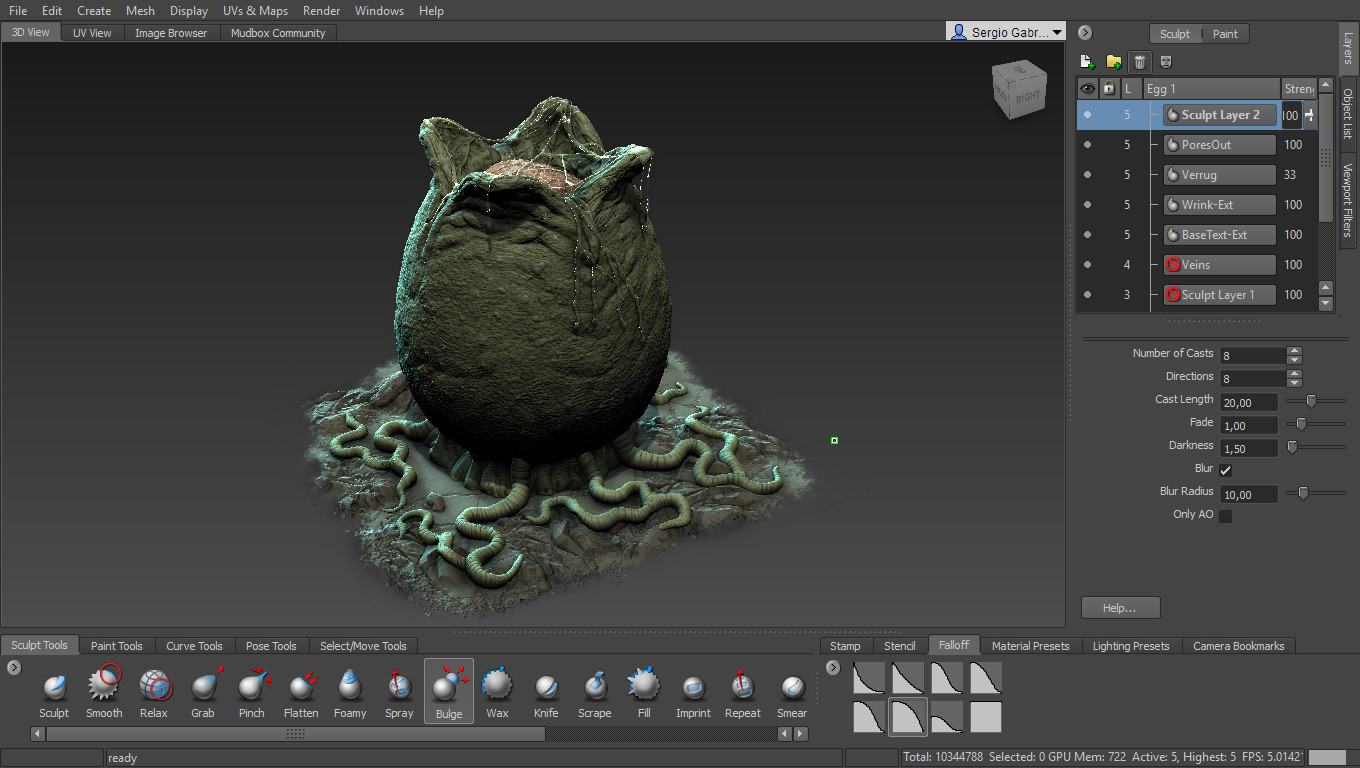The height and width of the screenshot is (768, 1360).
Task: Switch to the UV View tab
Action: pyautogui.click(x=91, y=32)
